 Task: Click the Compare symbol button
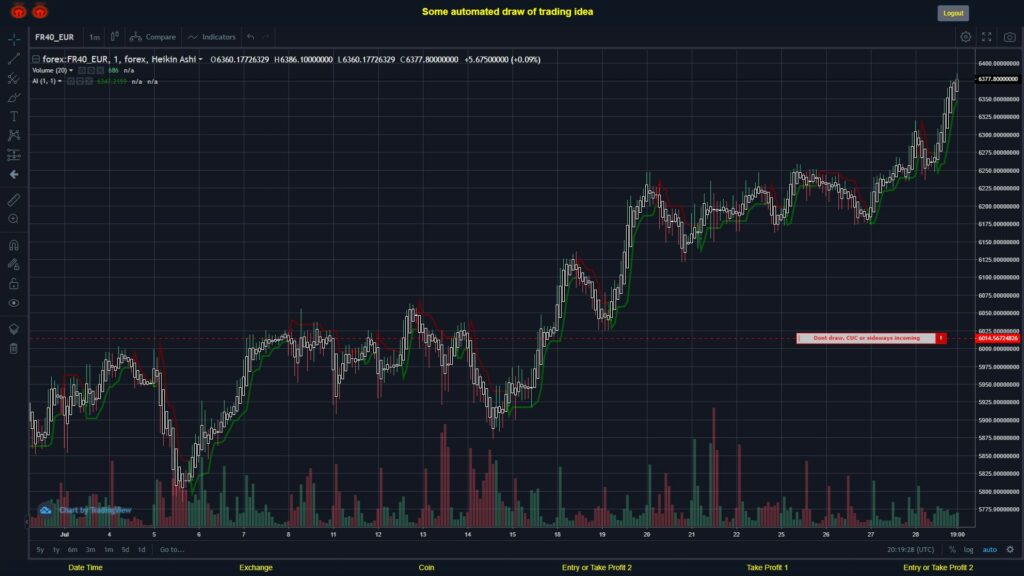click(153, 37)
